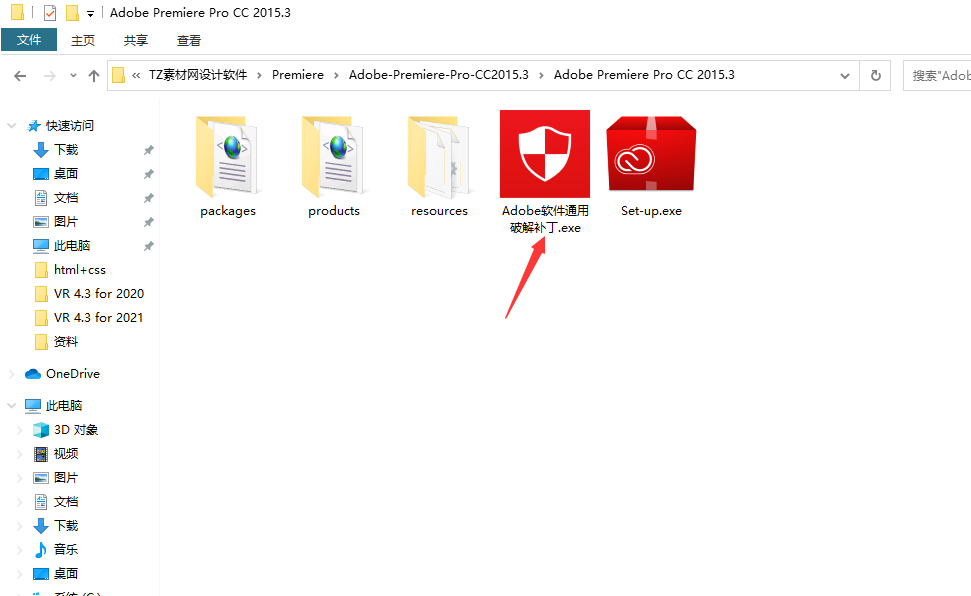Jump to TZ素材网设计软件 in the breadcrumb
Screen dimensions: 971x596
point(198,75)
